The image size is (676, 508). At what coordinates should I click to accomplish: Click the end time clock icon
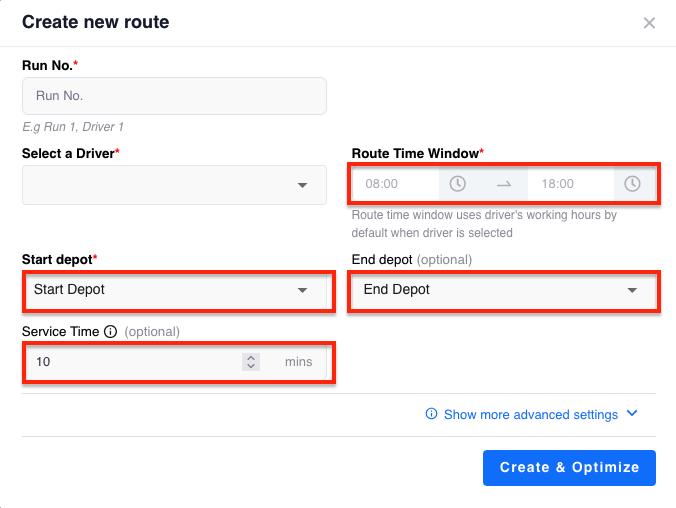(632, 184)
